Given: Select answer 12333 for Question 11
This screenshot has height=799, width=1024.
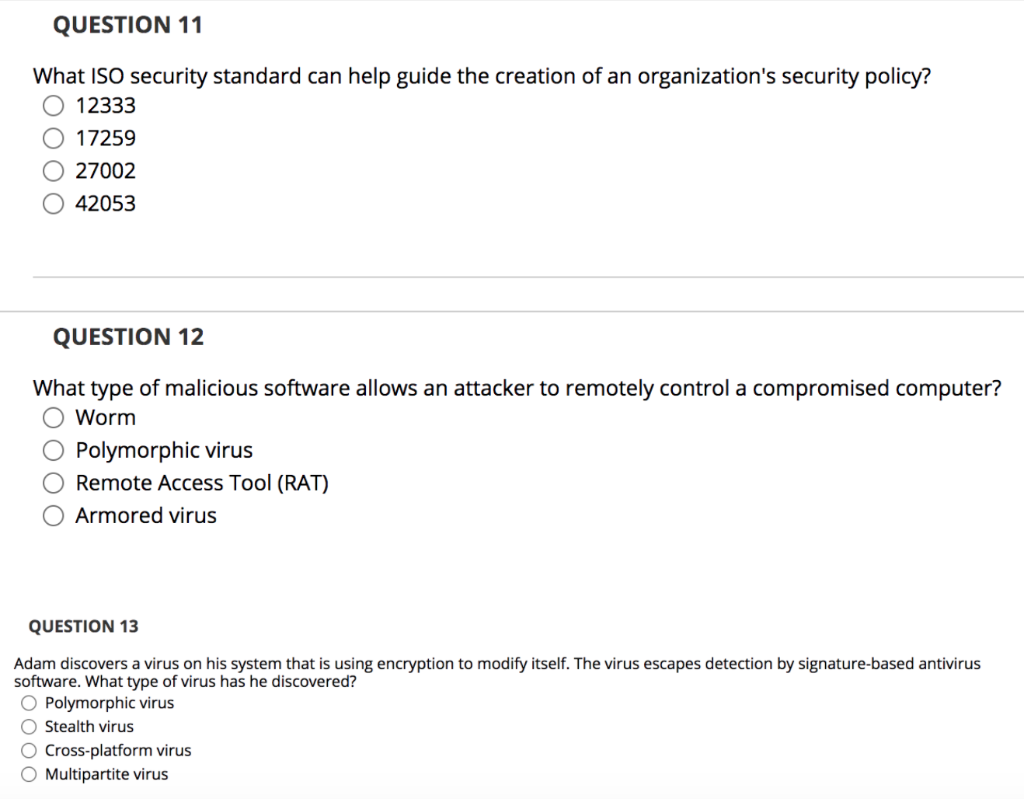Looking at the screenshot, I should pos(53,105).
